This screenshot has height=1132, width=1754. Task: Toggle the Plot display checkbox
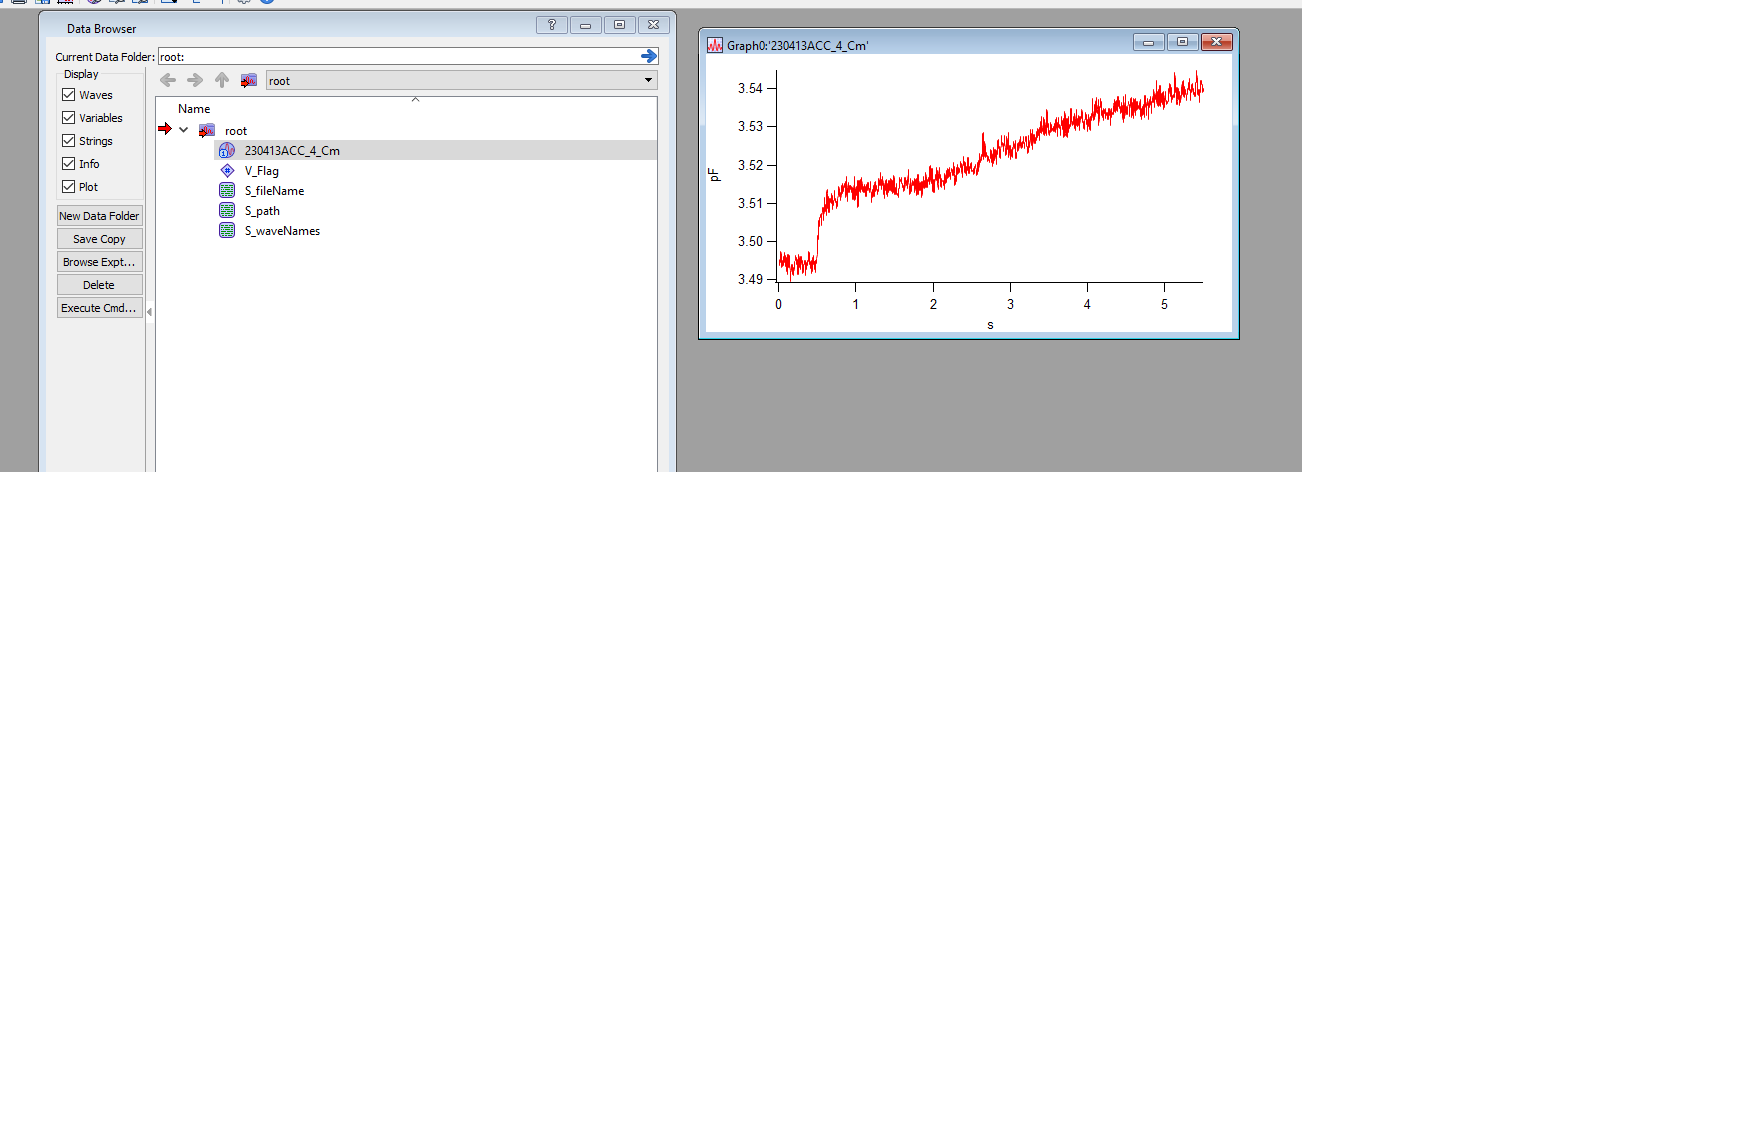coord(68,186)
